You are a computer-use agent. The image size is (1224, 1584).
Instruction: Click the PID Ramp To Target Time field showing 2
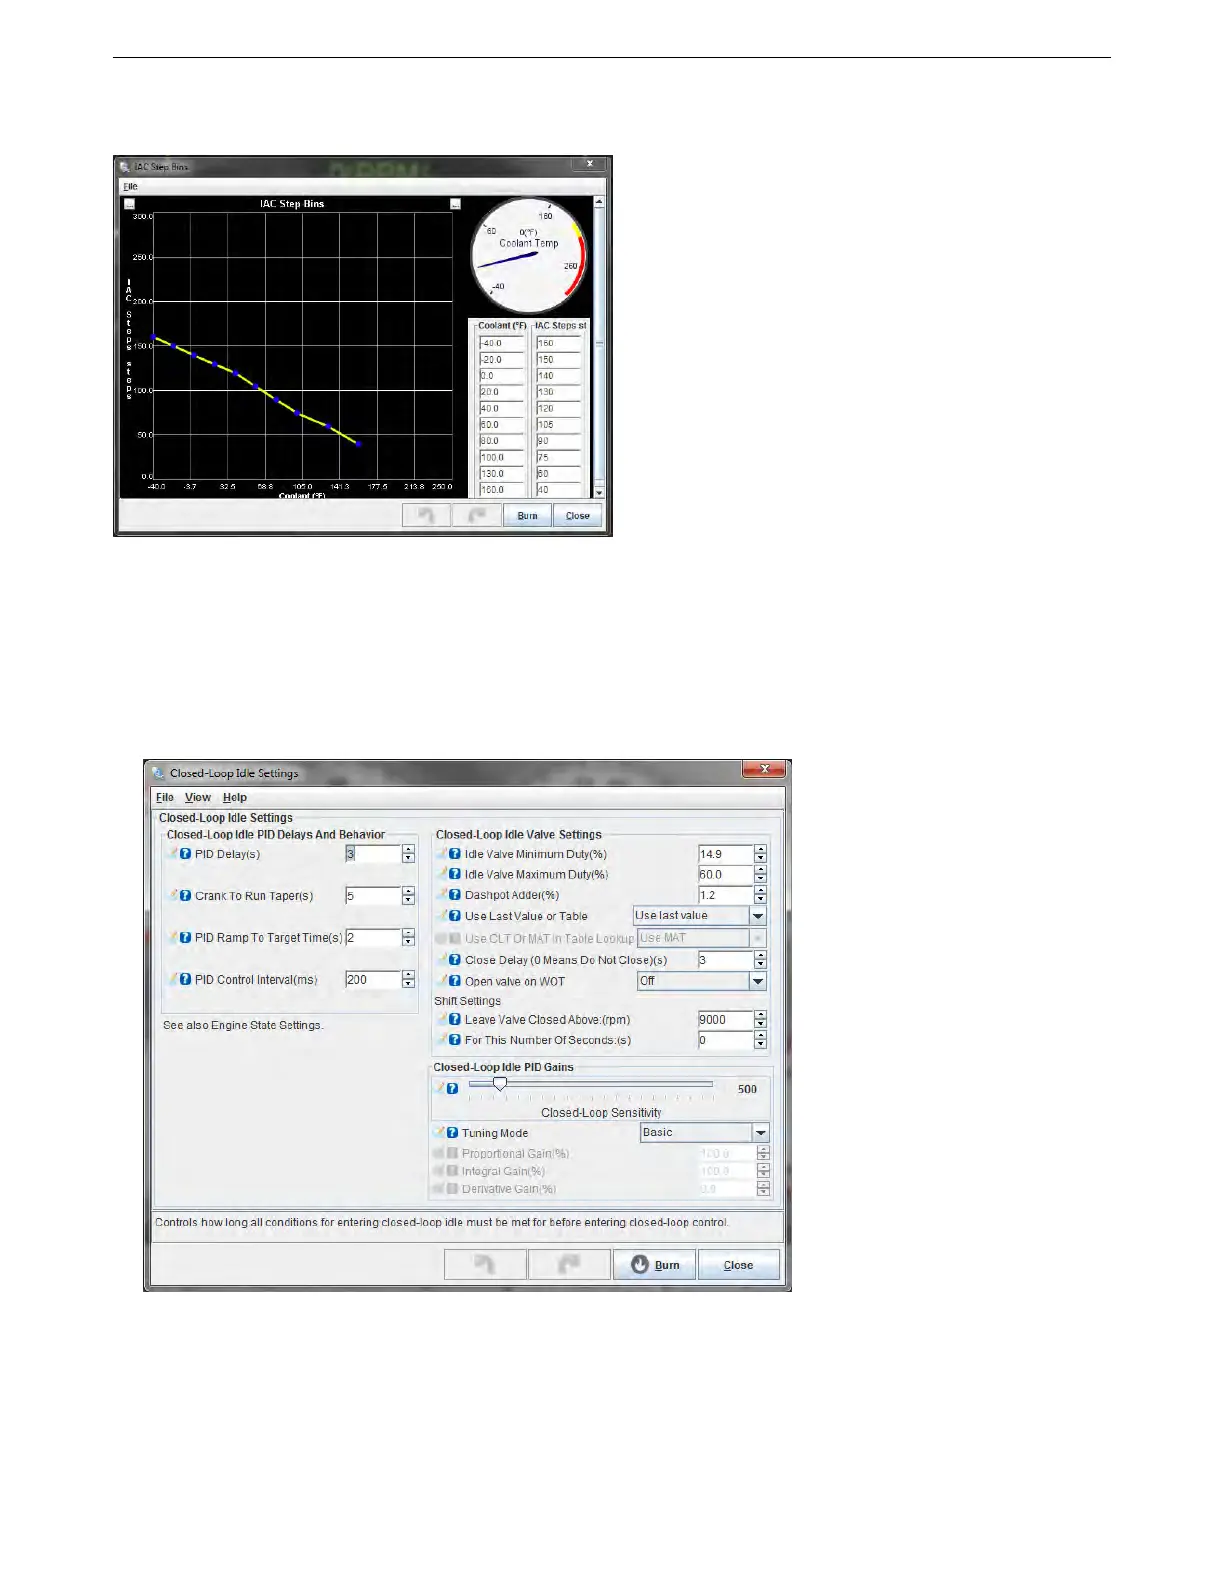[x=373, y=938]
